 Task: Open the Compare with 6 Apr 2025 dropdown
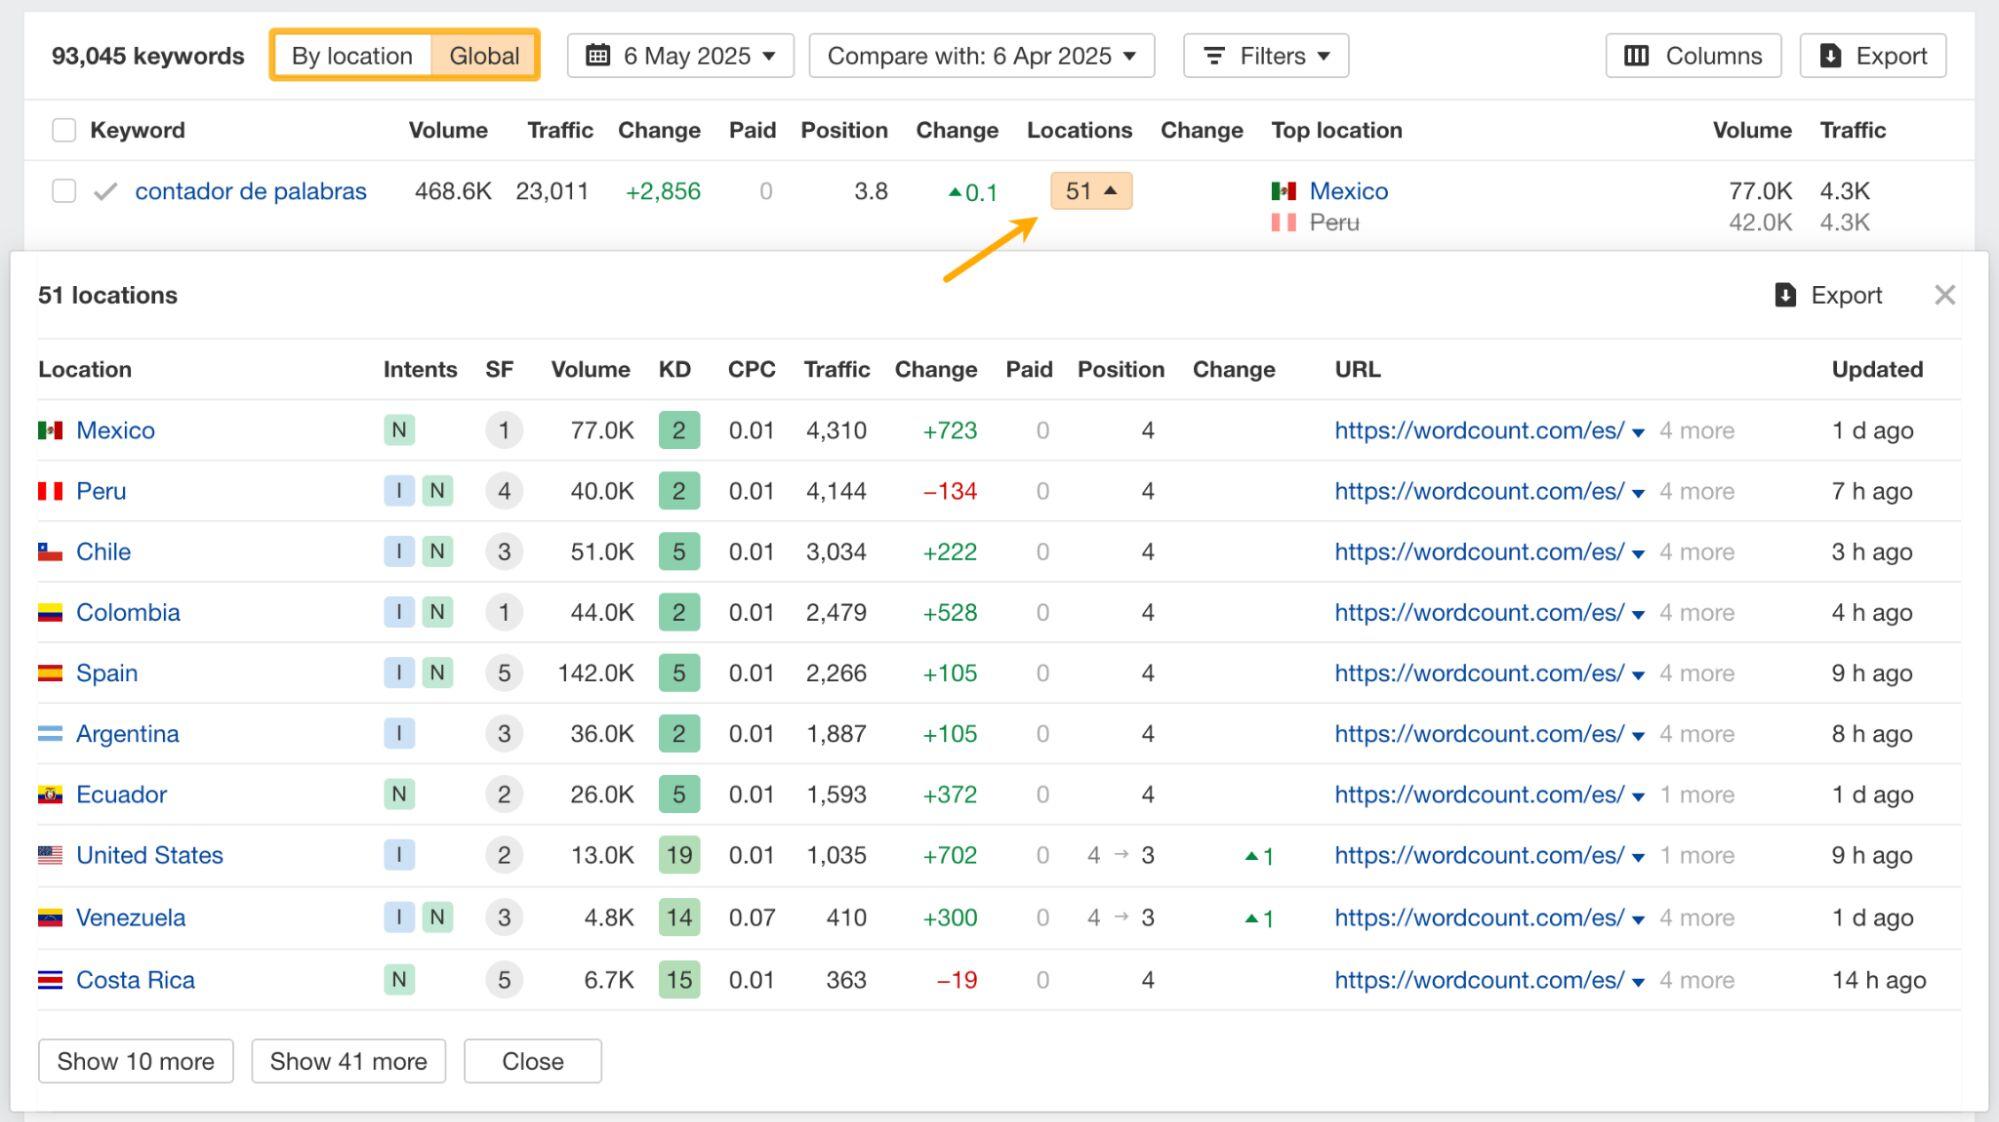point(981,56)
